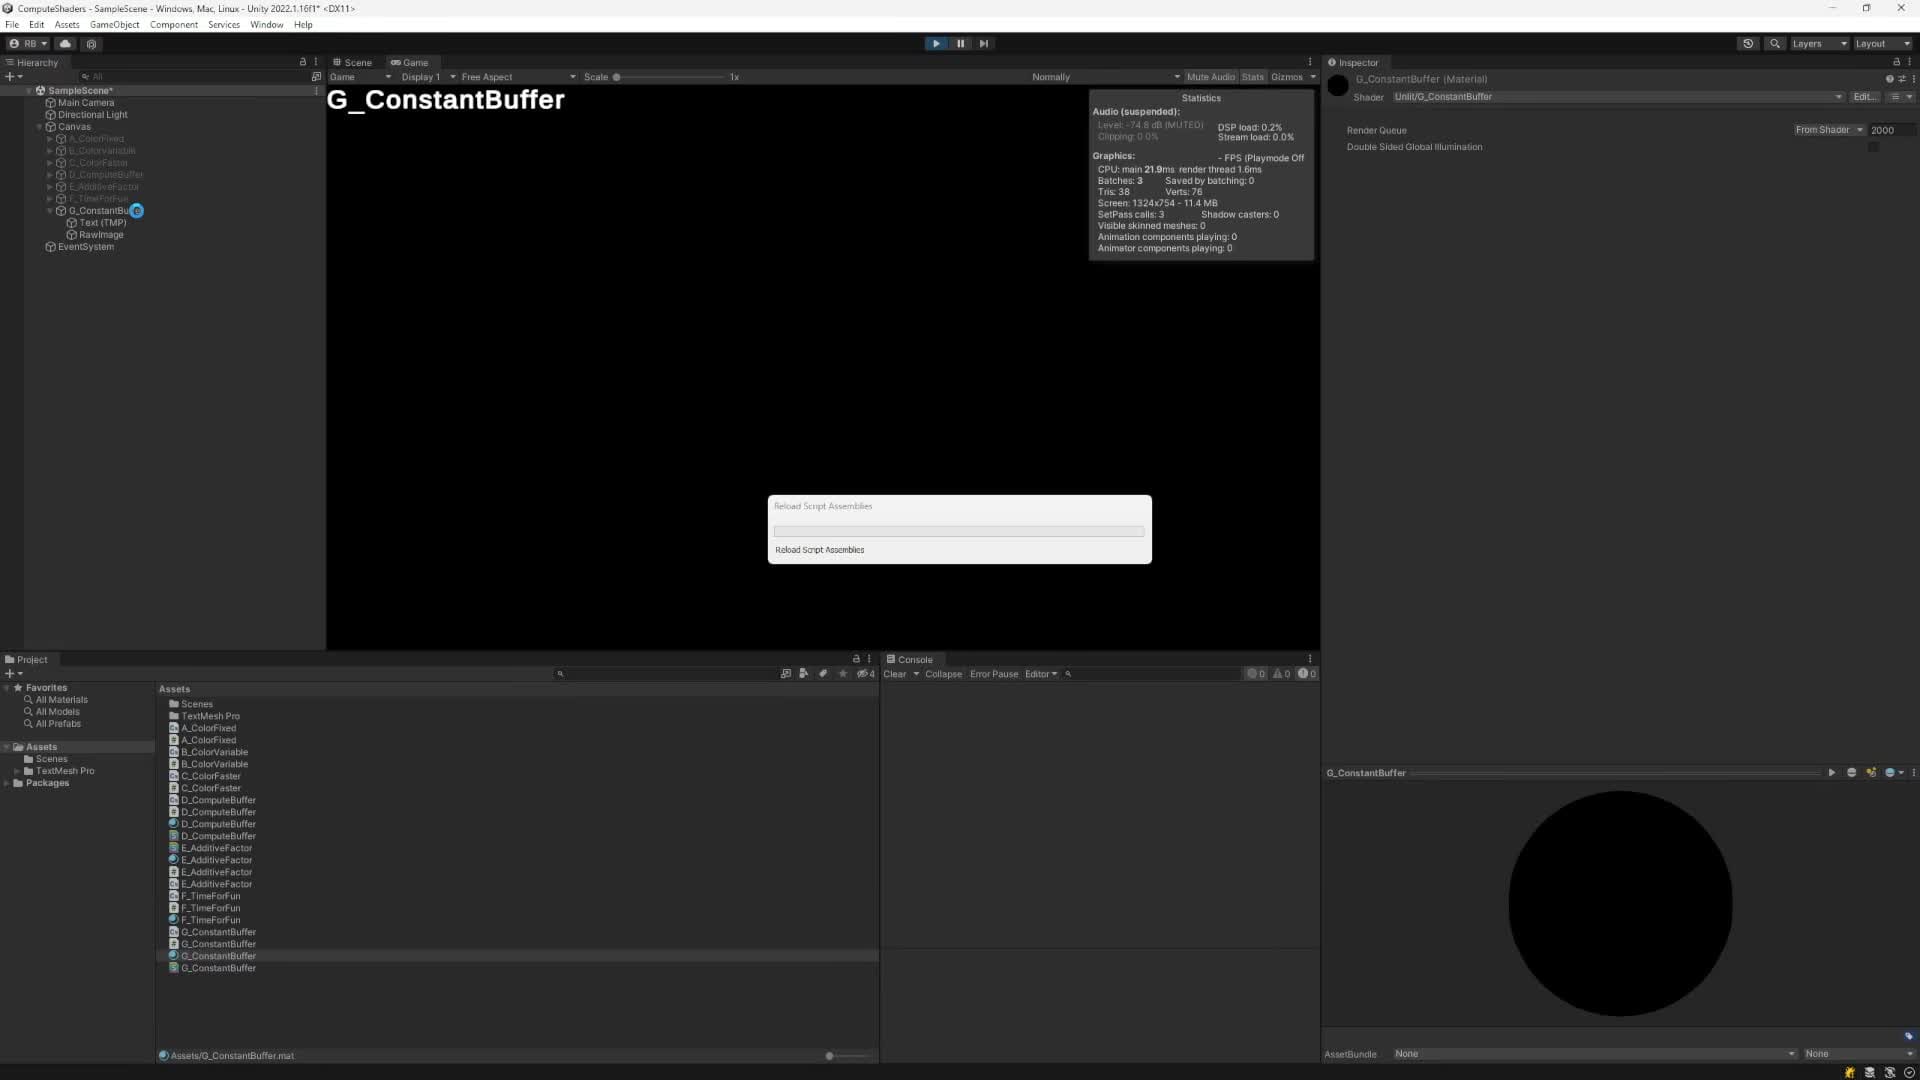This screenshot has width=1920, height=1080.
Task: Toggle Error Pause in the Console
Action: pyautogui.click(x=993, y=673)
